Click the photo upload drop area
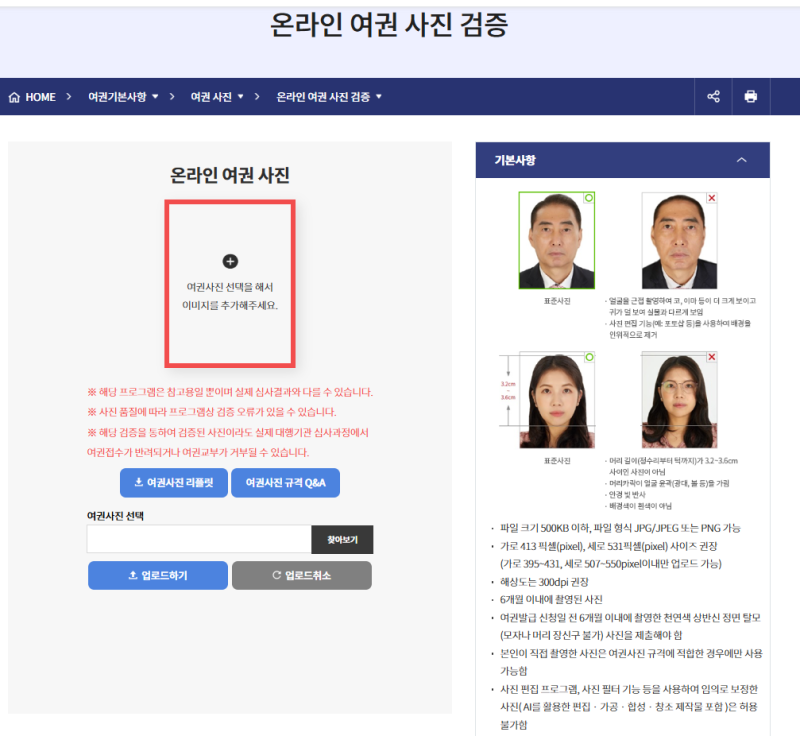 [230, 284]
